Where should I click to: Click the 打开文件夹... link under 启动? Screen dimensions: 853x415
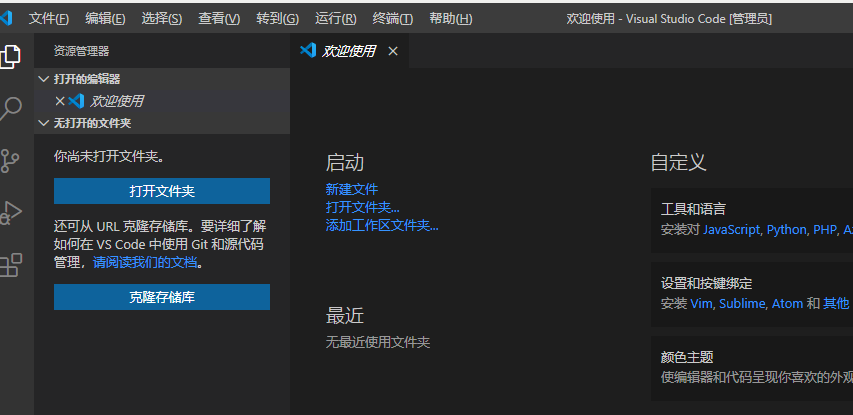(x=362, y=207)
